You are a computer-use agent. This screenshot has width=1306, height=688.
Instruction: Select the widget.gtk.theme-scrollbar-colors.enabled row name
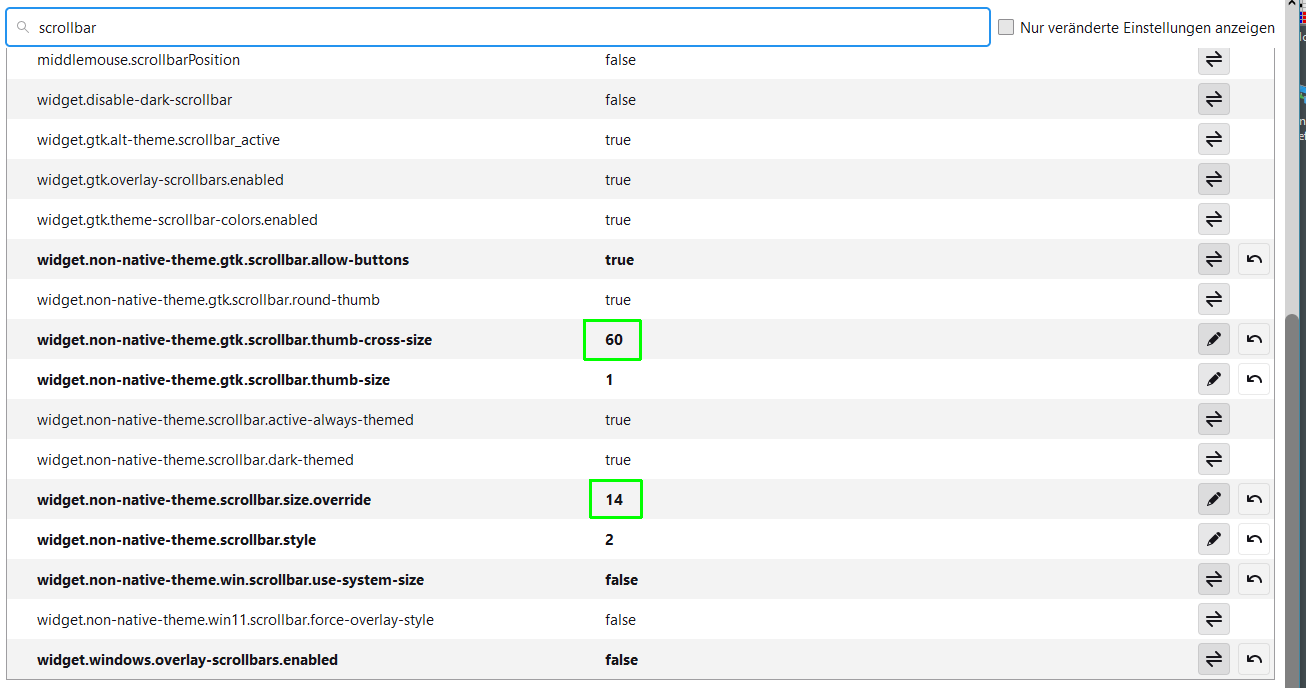point(177,220)
